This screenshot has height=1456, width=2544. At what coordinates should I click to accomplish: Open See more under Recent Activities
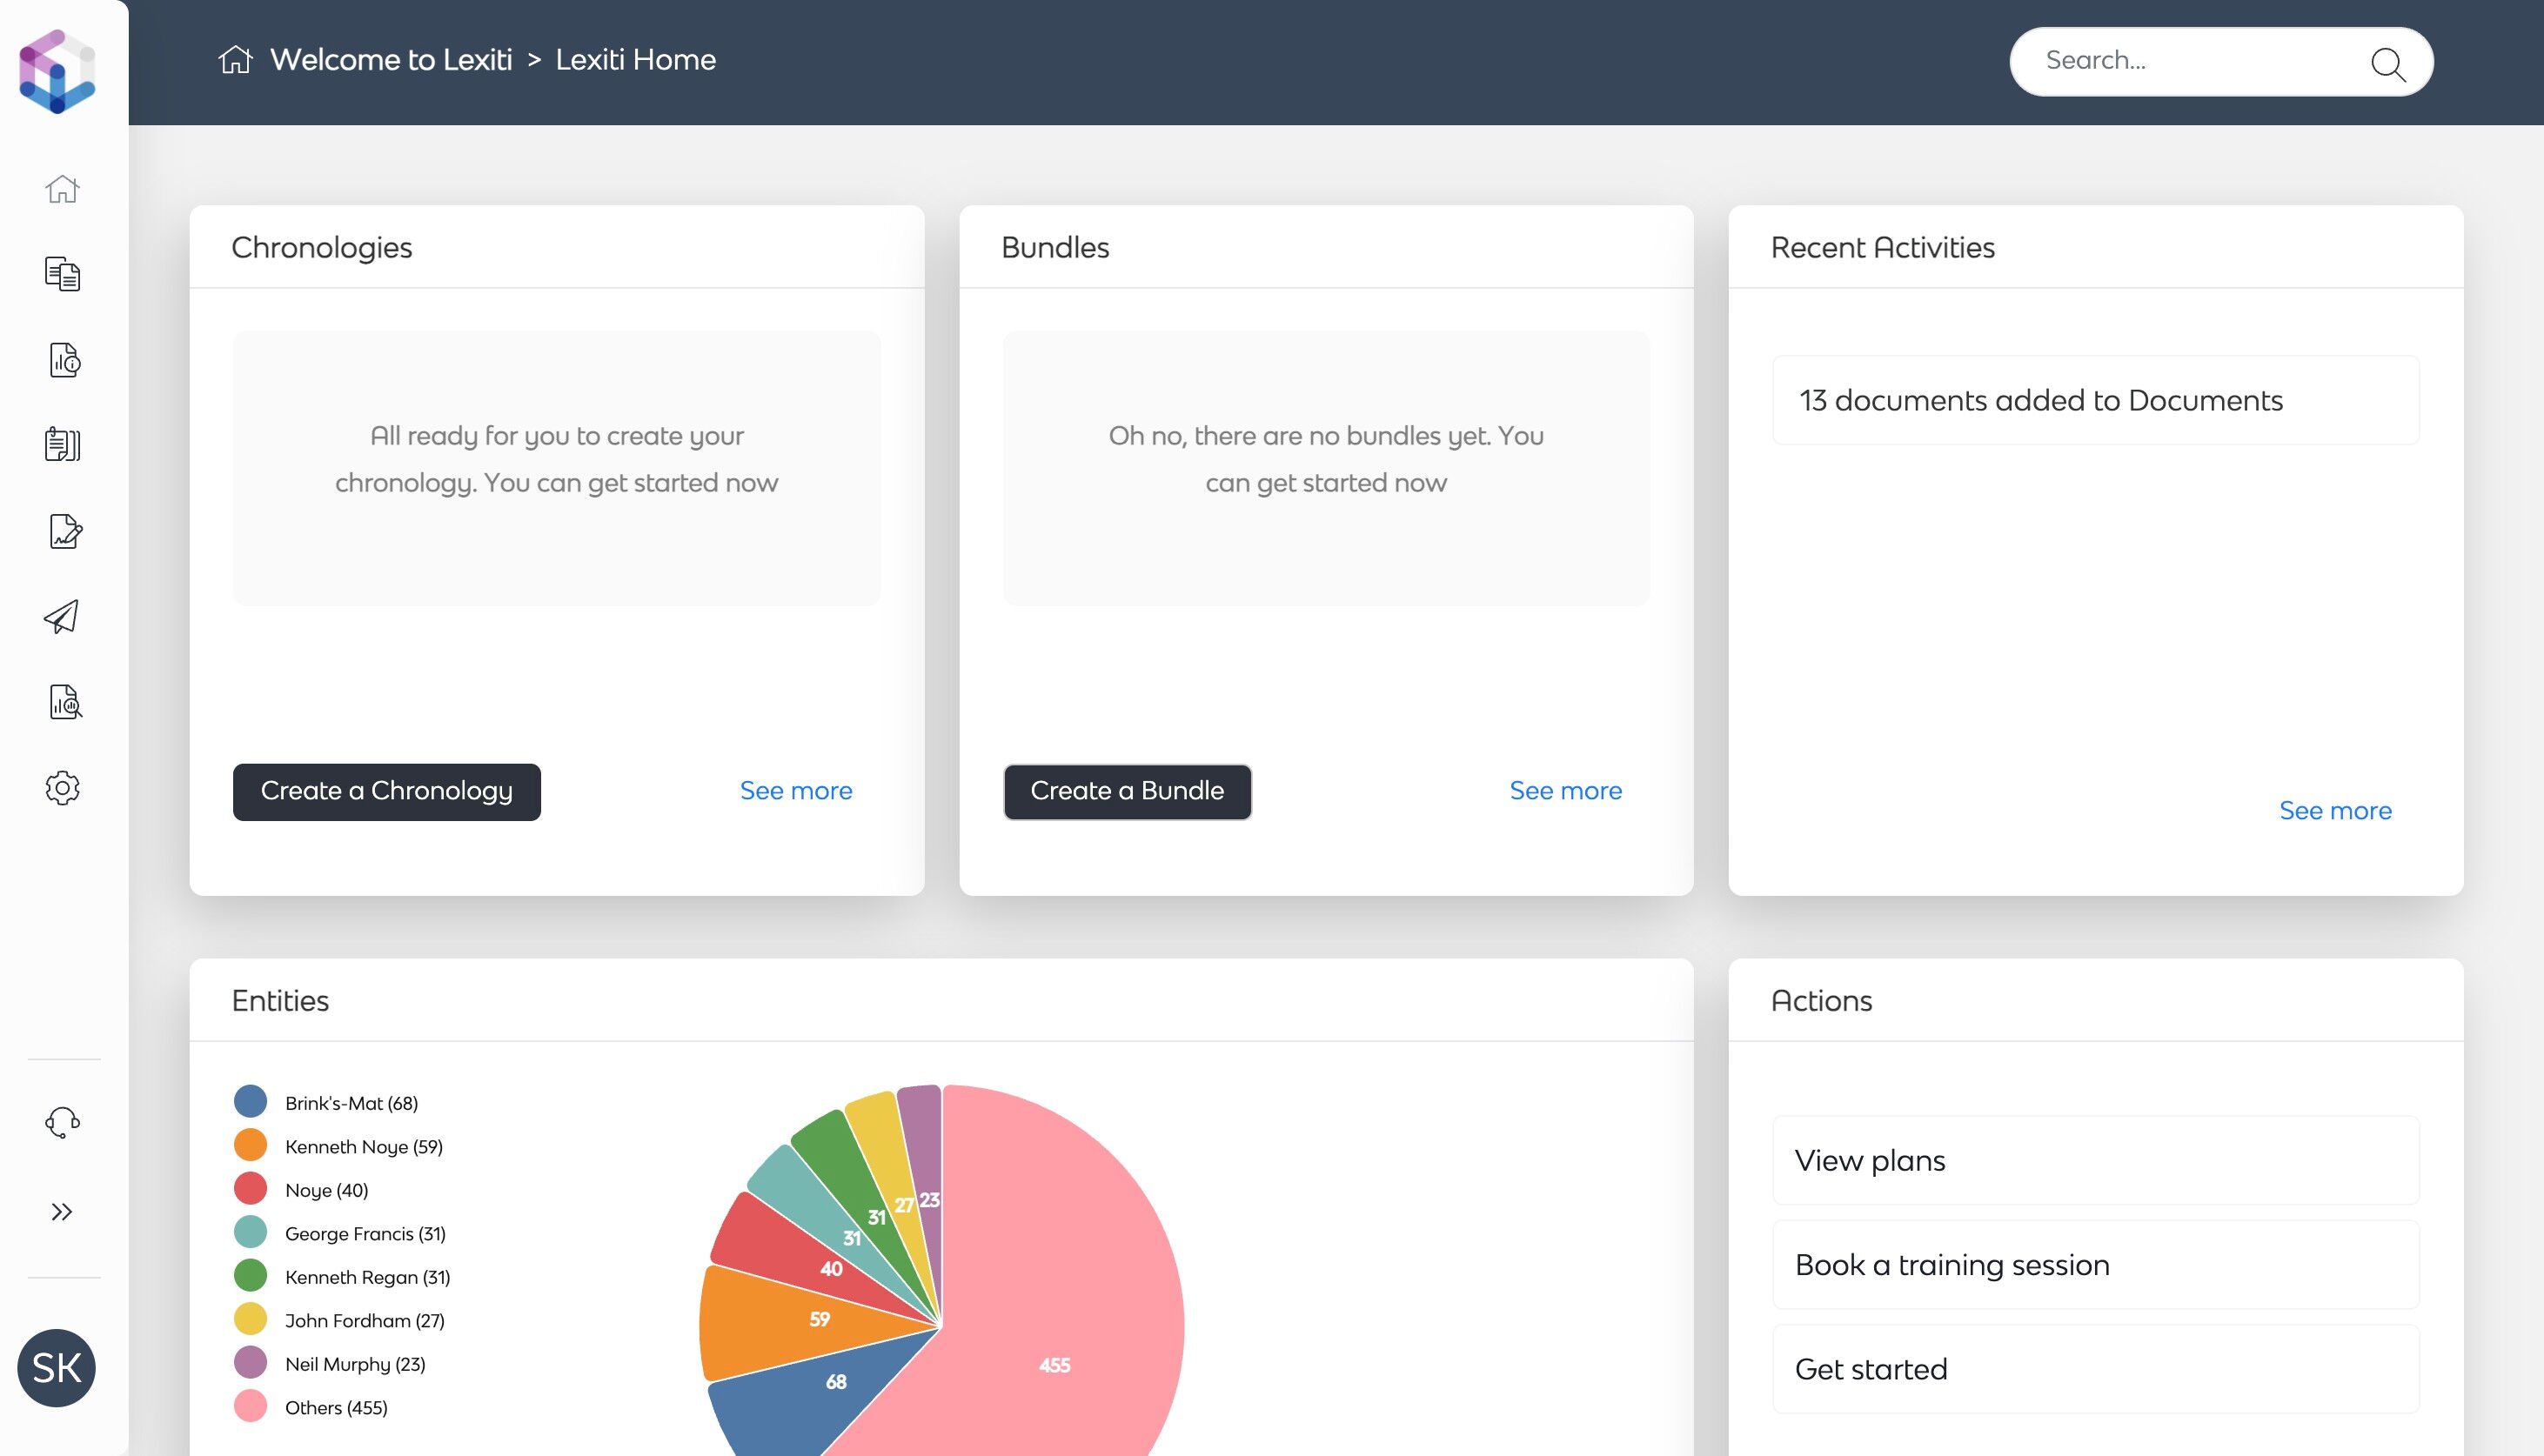coord(2334,811)
